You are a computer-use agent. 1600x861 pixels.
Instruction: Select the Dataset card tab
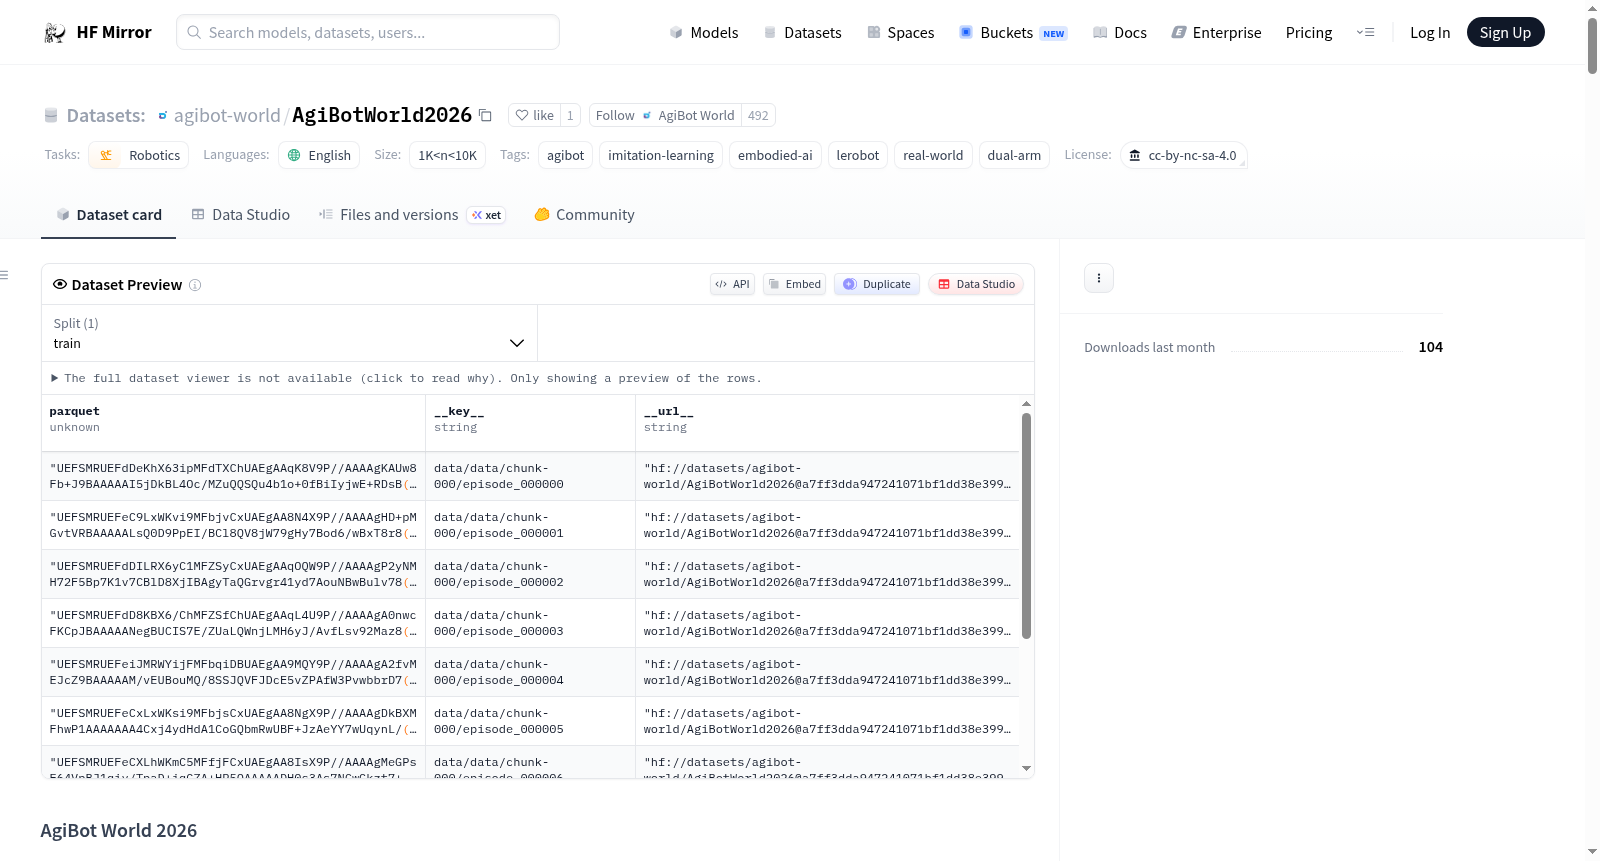click(x=109, y=215)
